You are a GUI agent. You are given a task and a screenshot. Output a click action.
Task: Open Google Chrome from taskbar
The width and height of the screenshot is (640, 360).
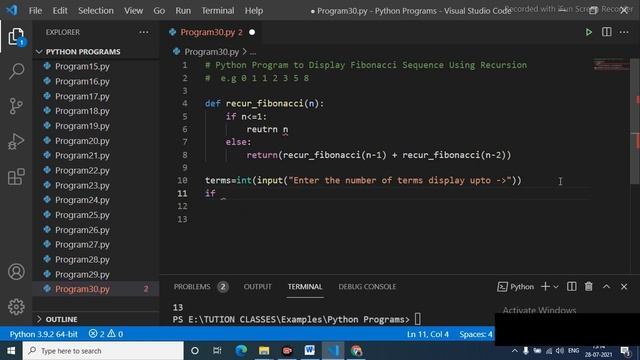click(x=356, y=351)
